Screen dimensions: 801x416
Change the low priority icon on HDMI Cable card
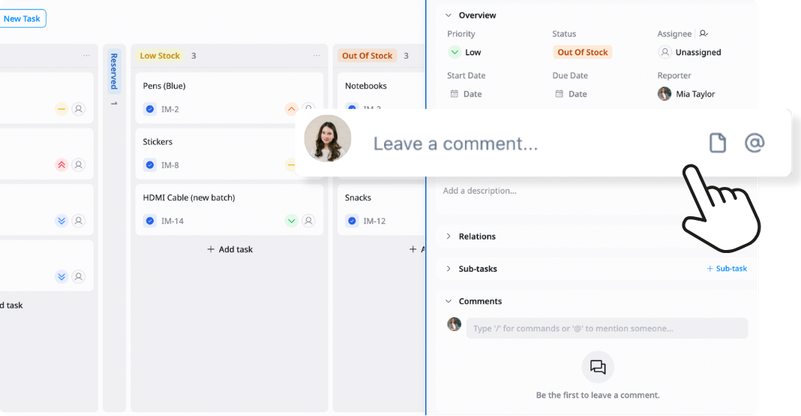(x=291, y=221)
